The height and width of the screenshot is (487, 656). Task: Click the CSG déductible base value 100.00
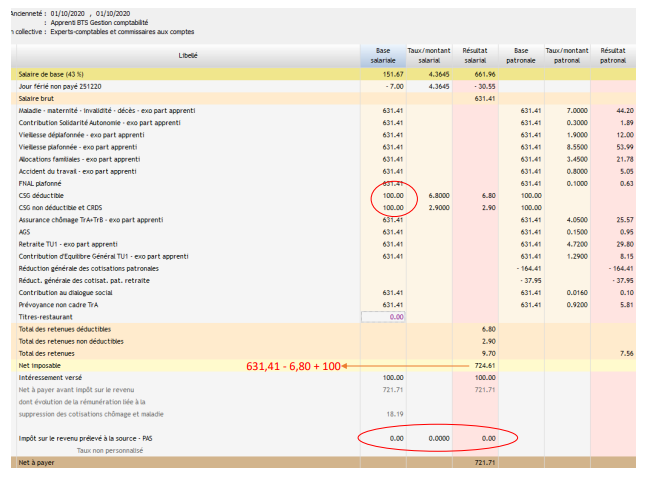pyautogui.click(x=392, y=196)
